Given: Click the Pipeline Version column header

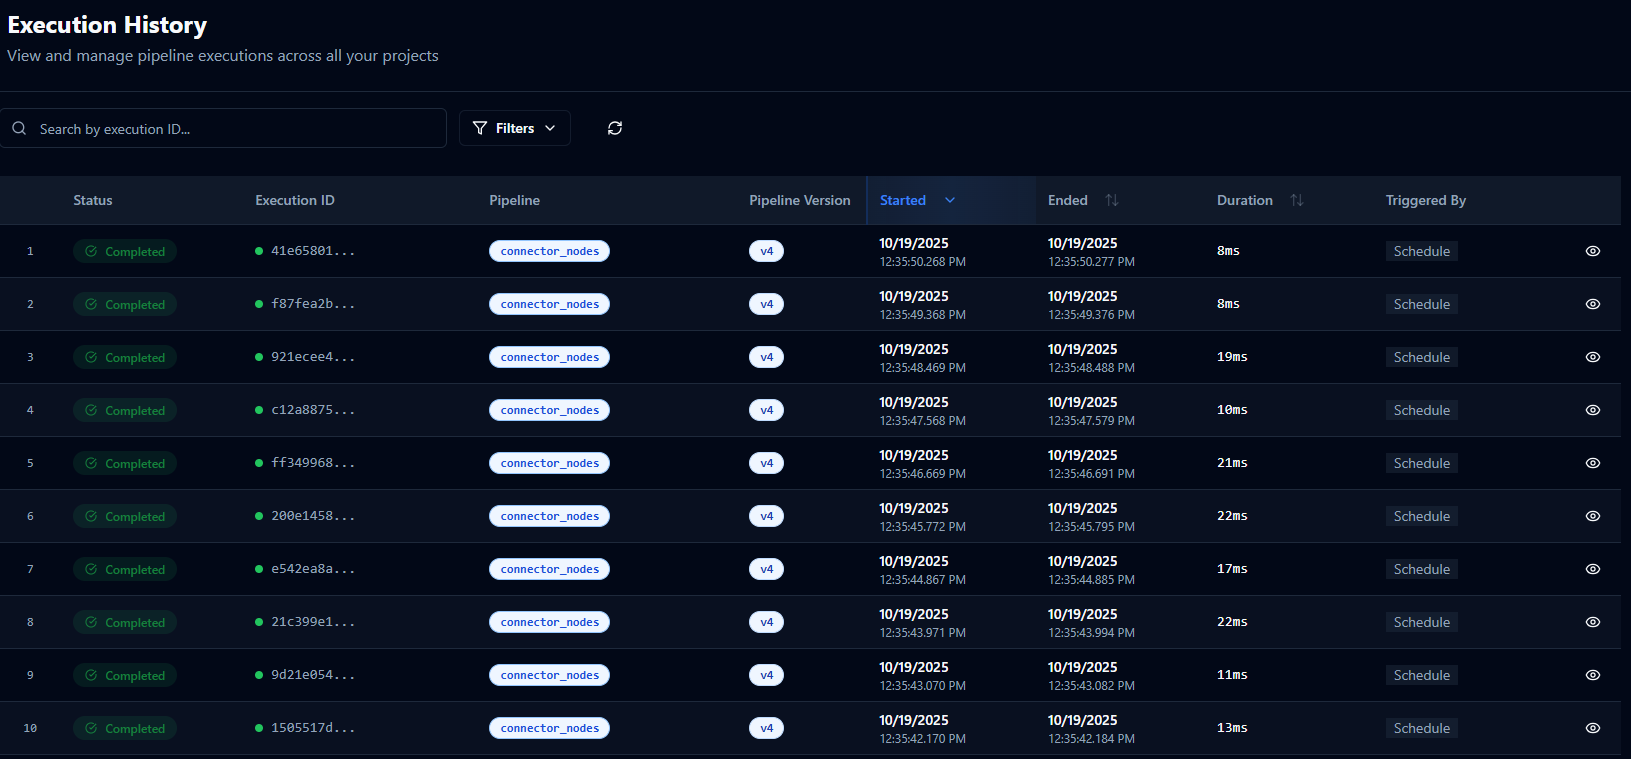Looking at the screenshot, I should pyautogui.click(x=800, y=200).
